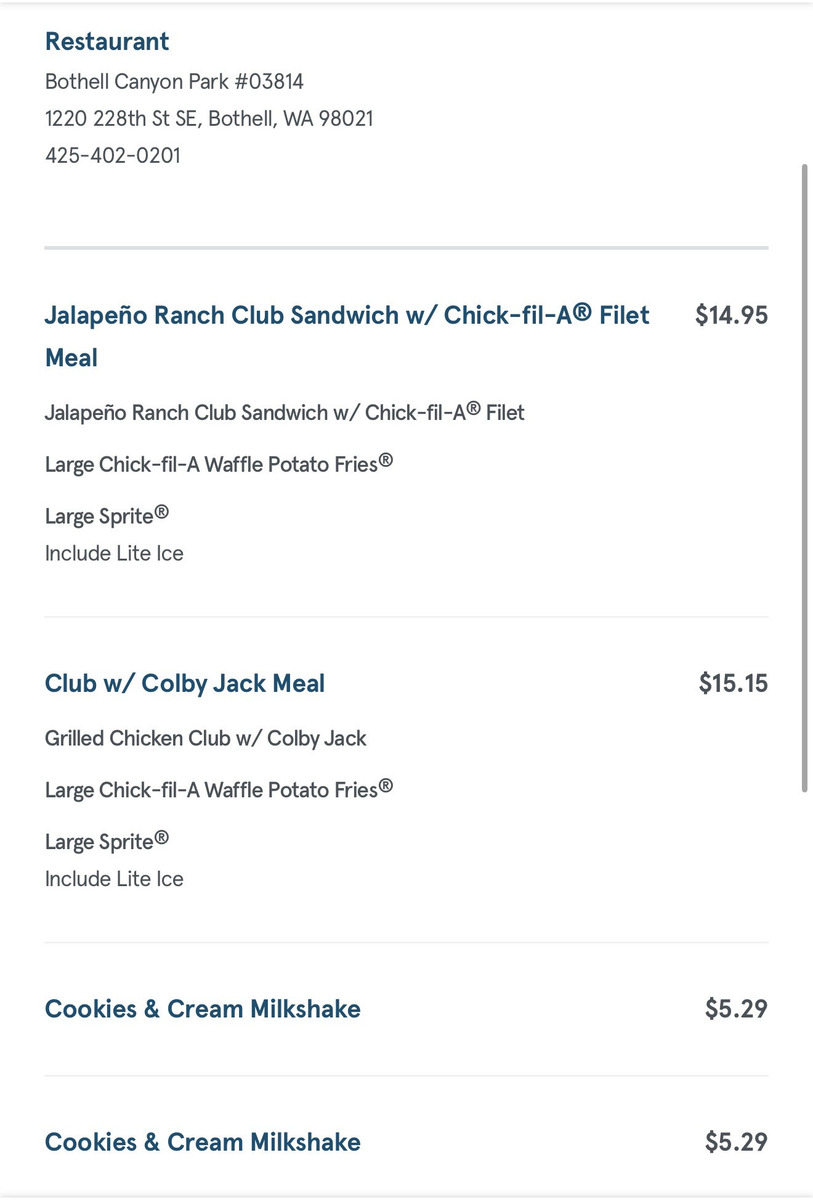The width and height of the screenshot is (813, 1200).
Task: Click the $15.15 price
Action: tap(733, 684)
